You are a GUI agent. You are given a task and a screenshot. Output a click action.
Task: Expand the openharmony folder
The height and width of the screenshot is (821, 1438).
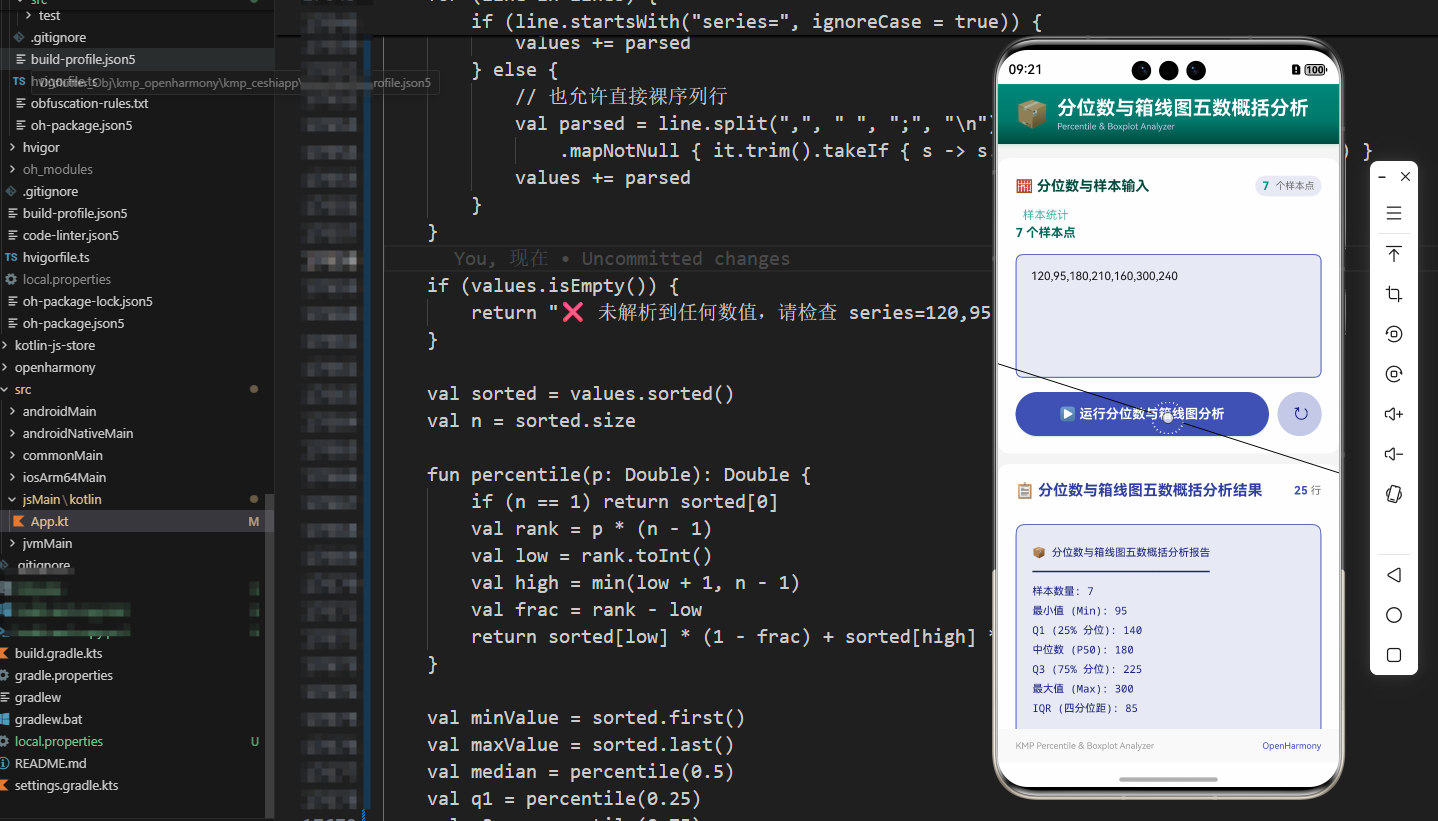tap(5, 367)
